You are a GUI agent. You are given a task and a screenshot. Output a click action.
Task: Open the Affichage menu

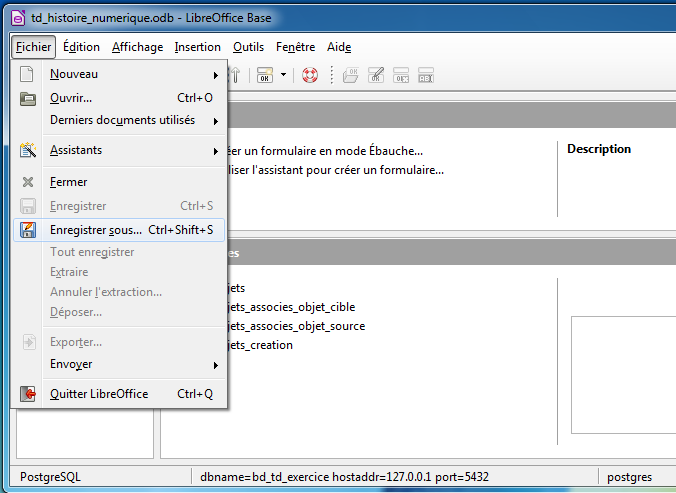(138, 47)
